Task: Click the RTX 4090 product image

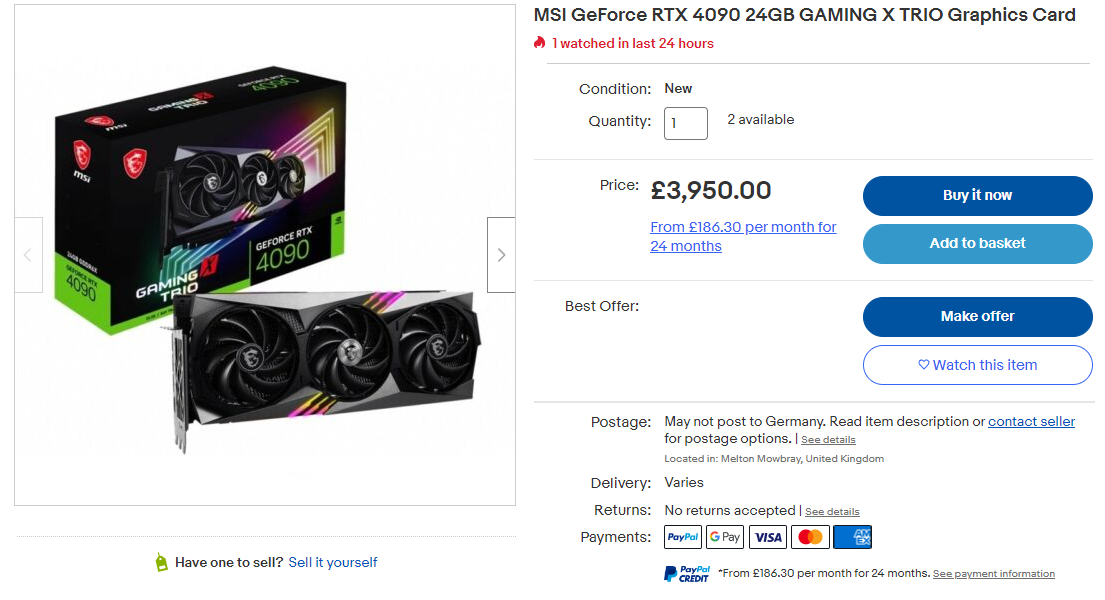Action: (265, 255)
